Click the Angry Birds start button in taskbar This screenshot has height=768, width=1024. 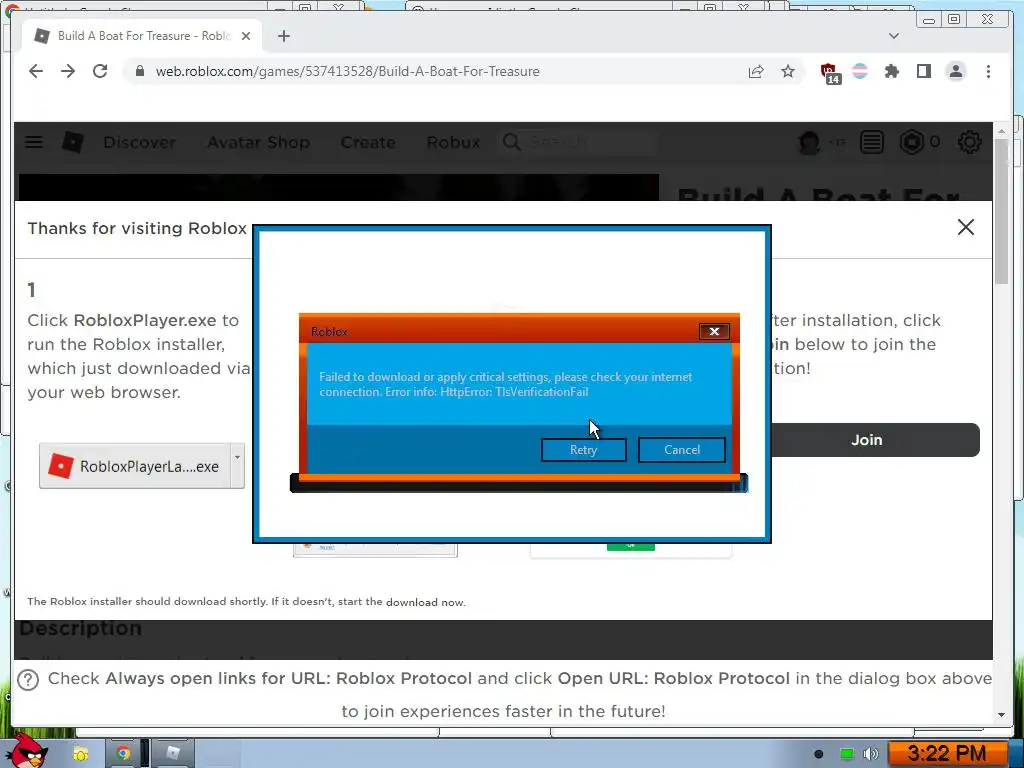pos(26,751)
